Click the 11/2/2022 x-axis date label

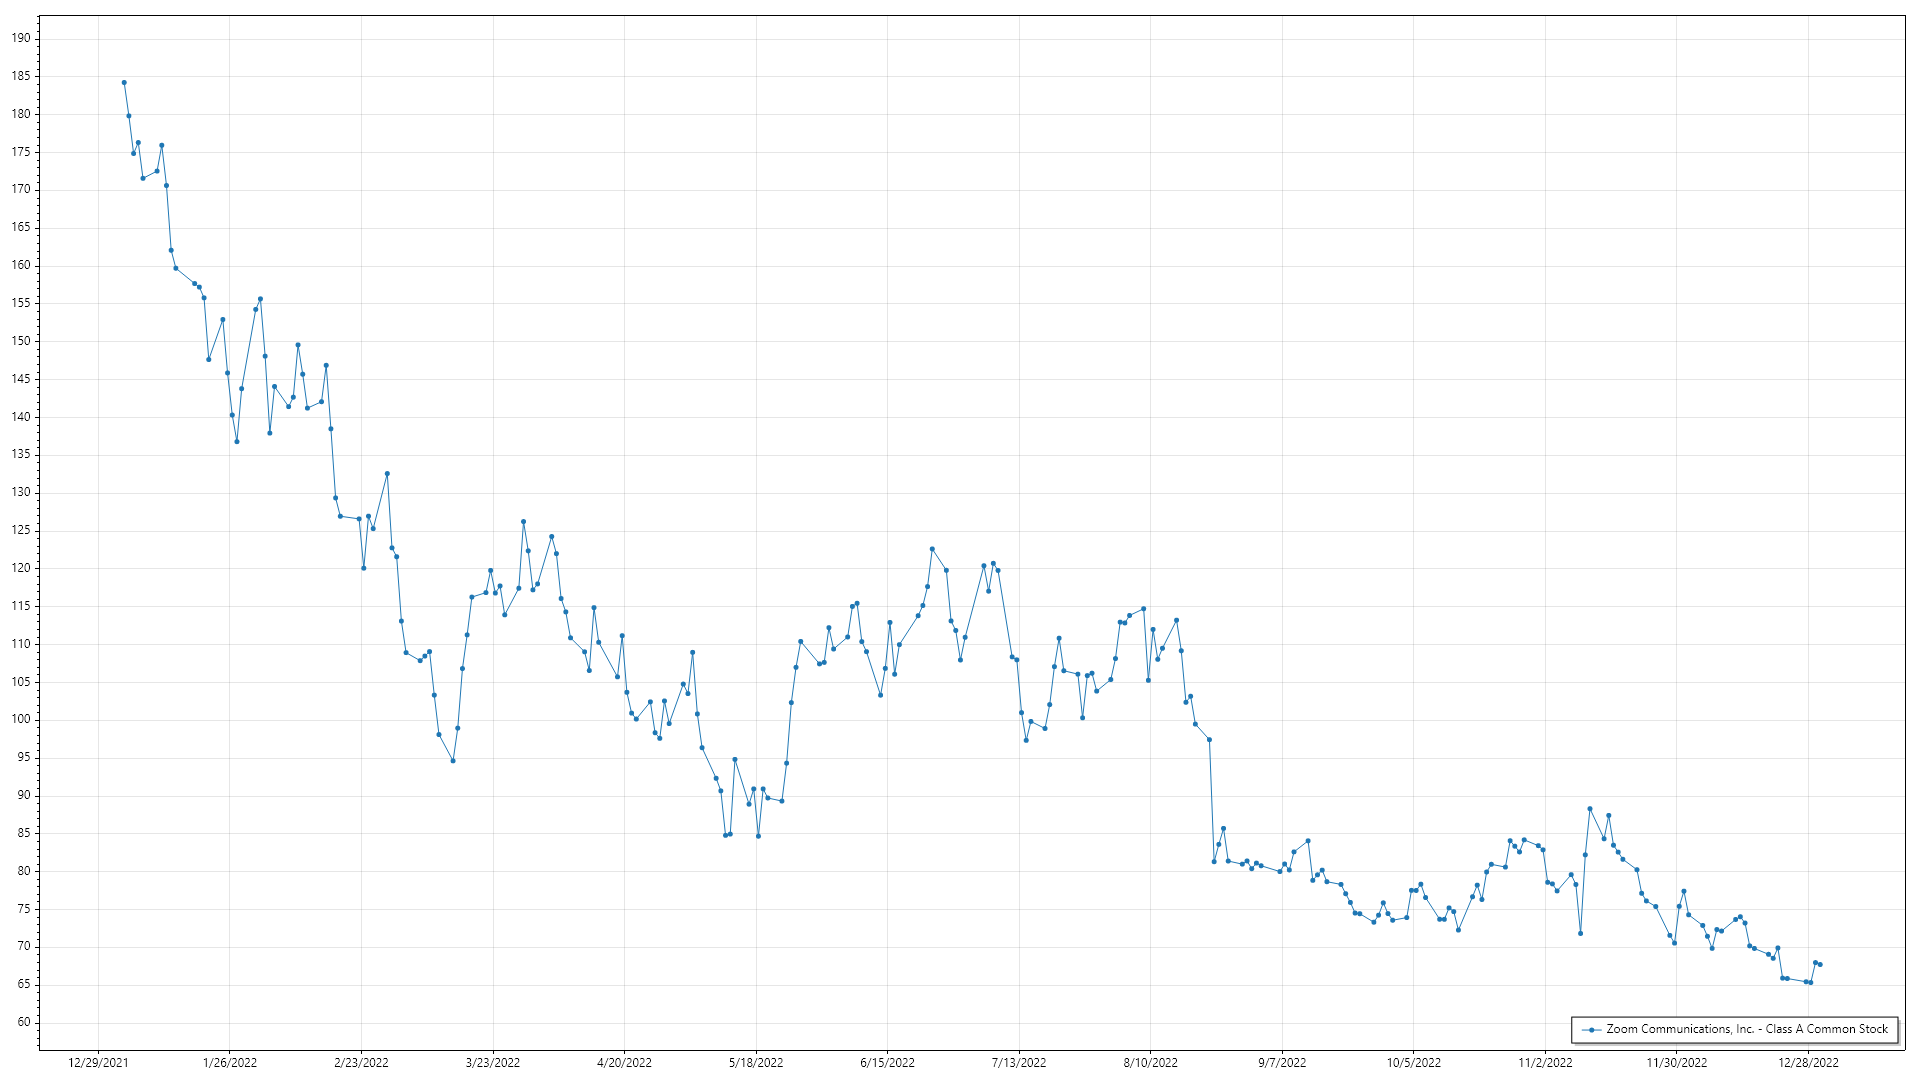(1545, 1063)
